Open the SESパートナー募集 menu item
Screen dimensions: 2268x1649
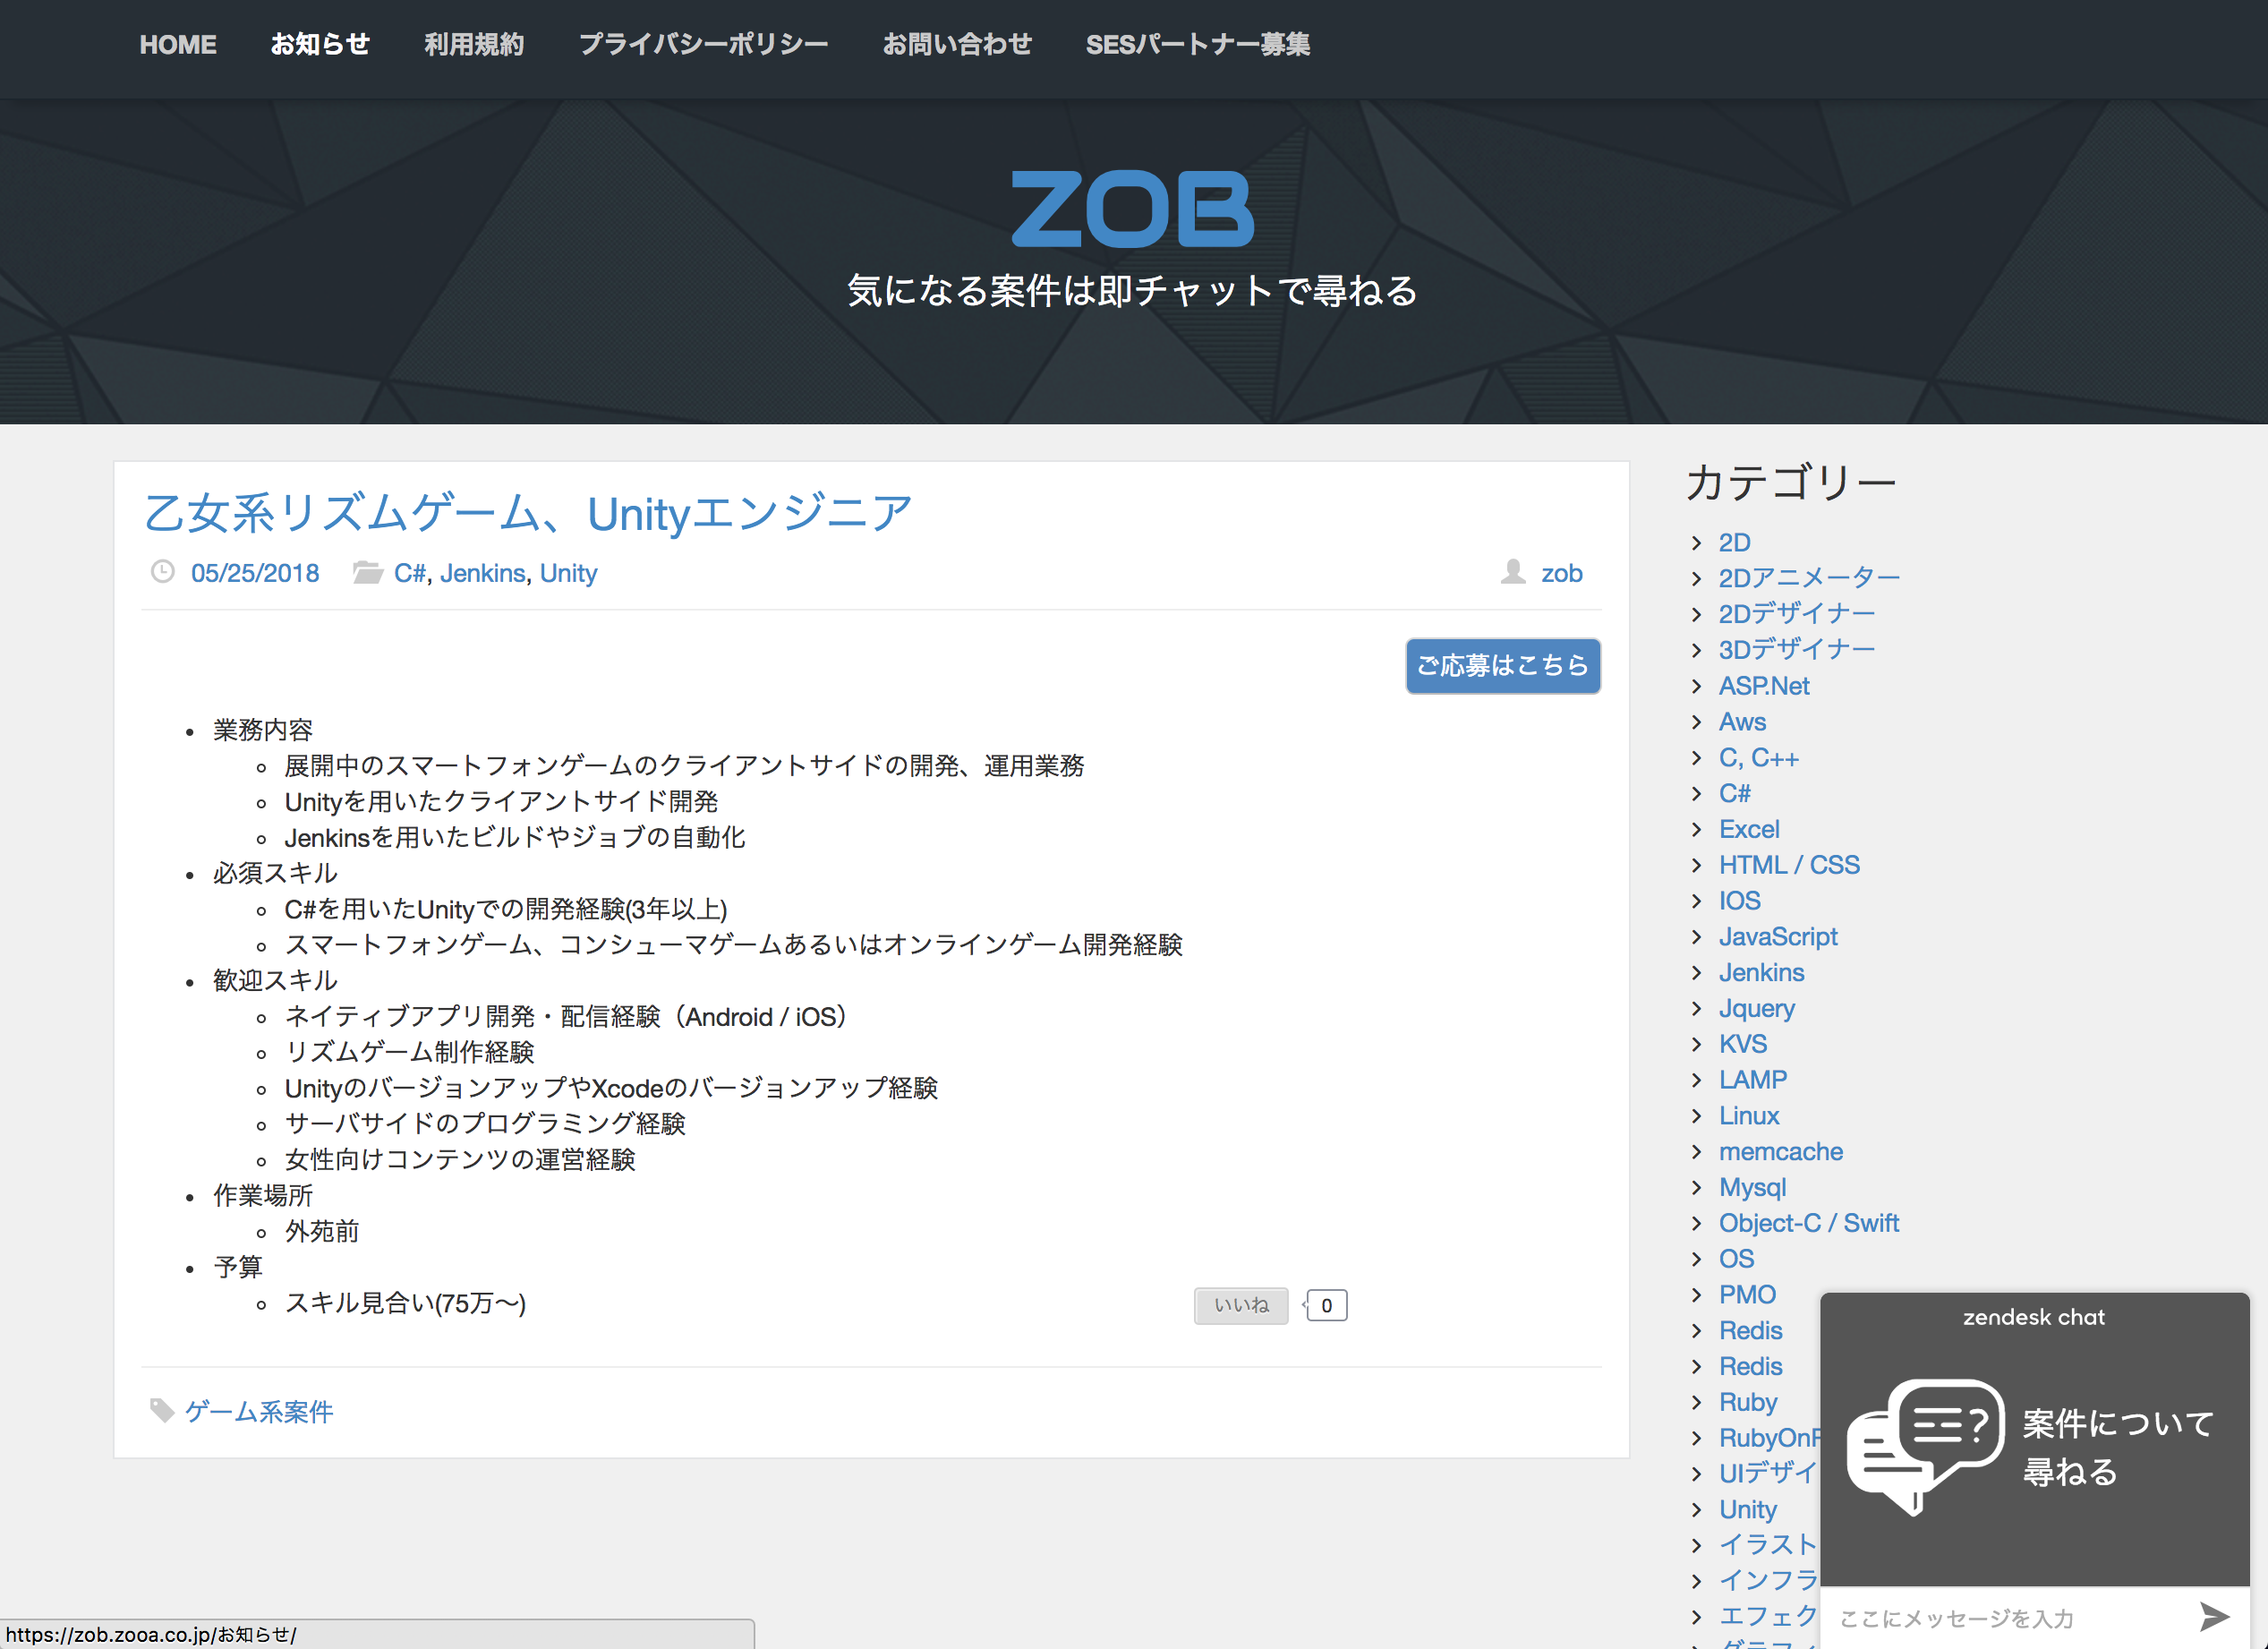1198,45
